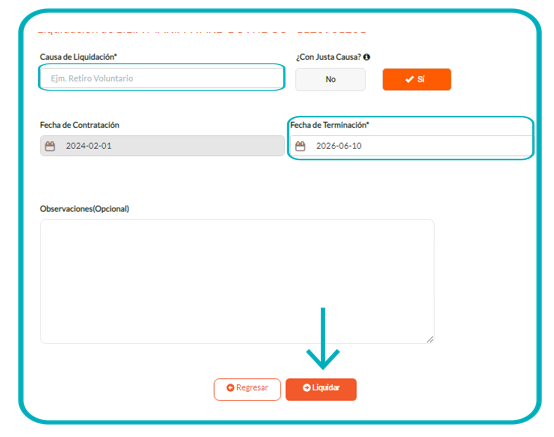Submit the form with the Liquidar button
The image size is (554, 437).
pos(321,389)
